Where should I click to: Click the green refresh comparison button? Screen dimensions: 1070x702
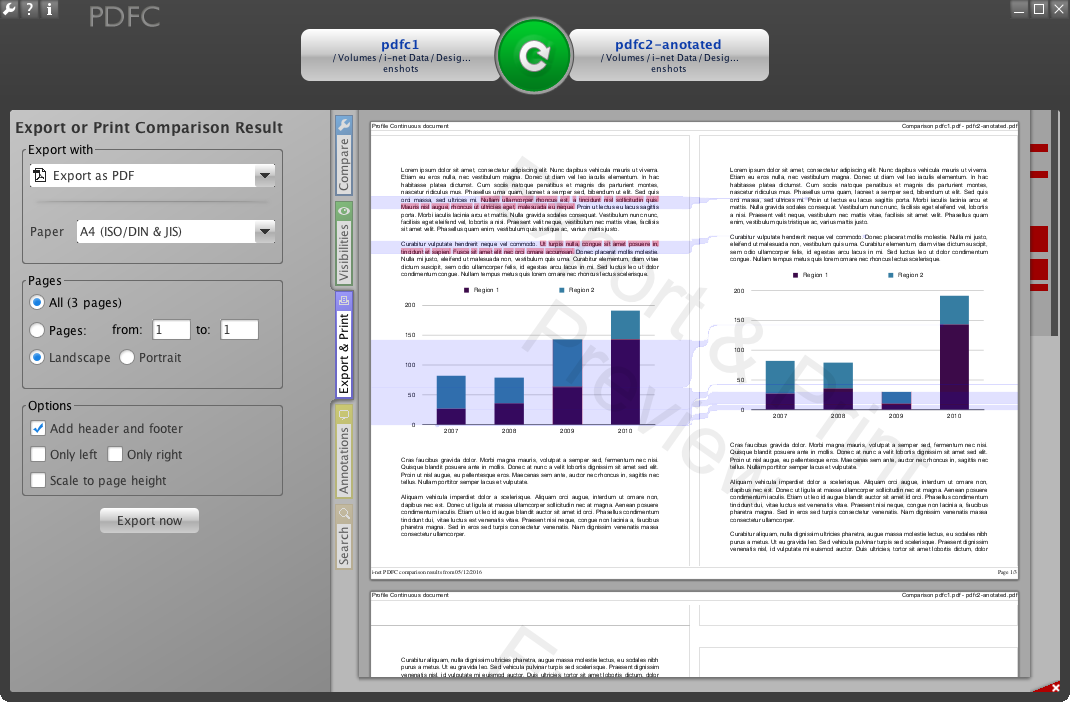[534, 55]
